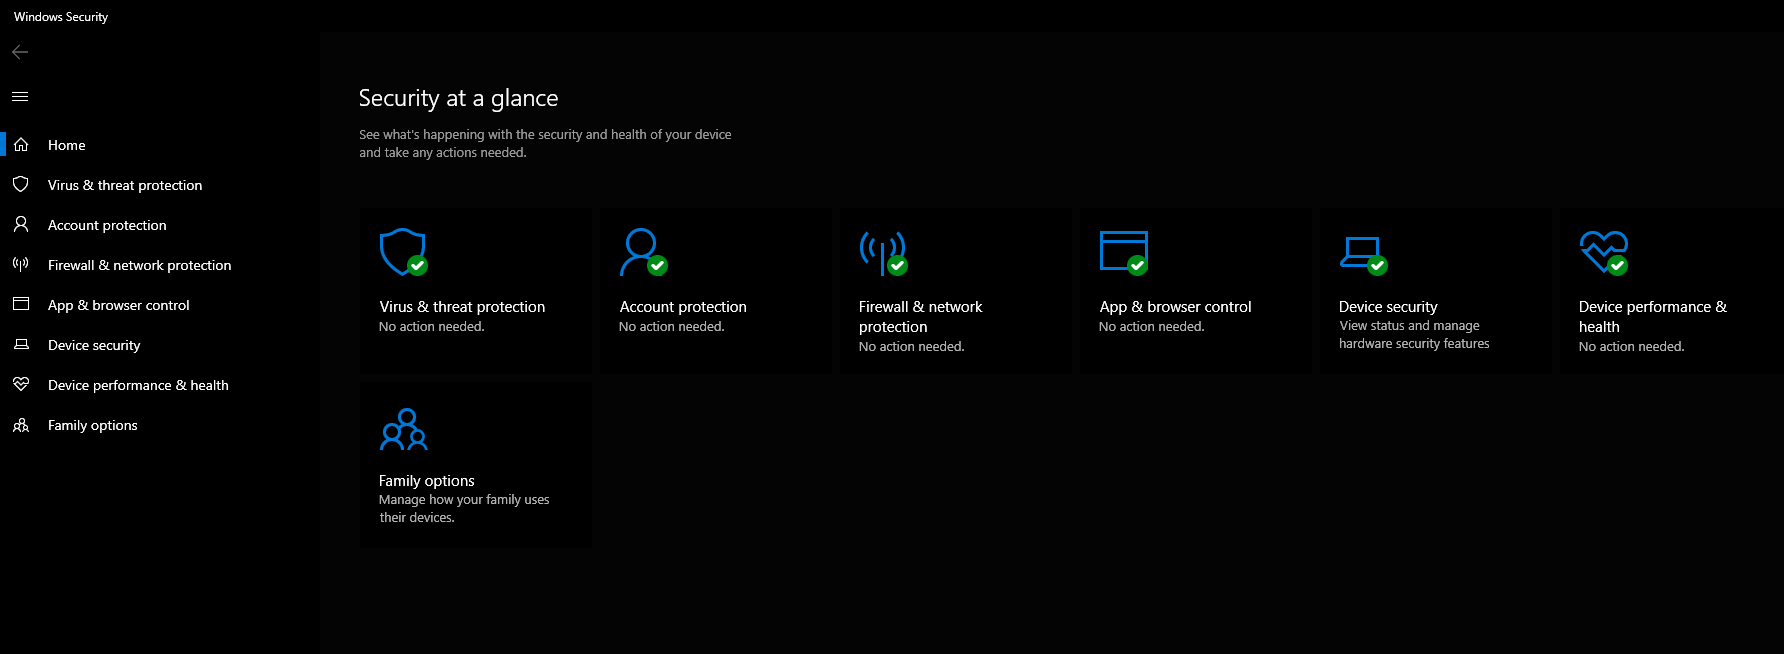Click the Virus & threat protection shield tile icon
1784x654 pixels.
[403, 251]
